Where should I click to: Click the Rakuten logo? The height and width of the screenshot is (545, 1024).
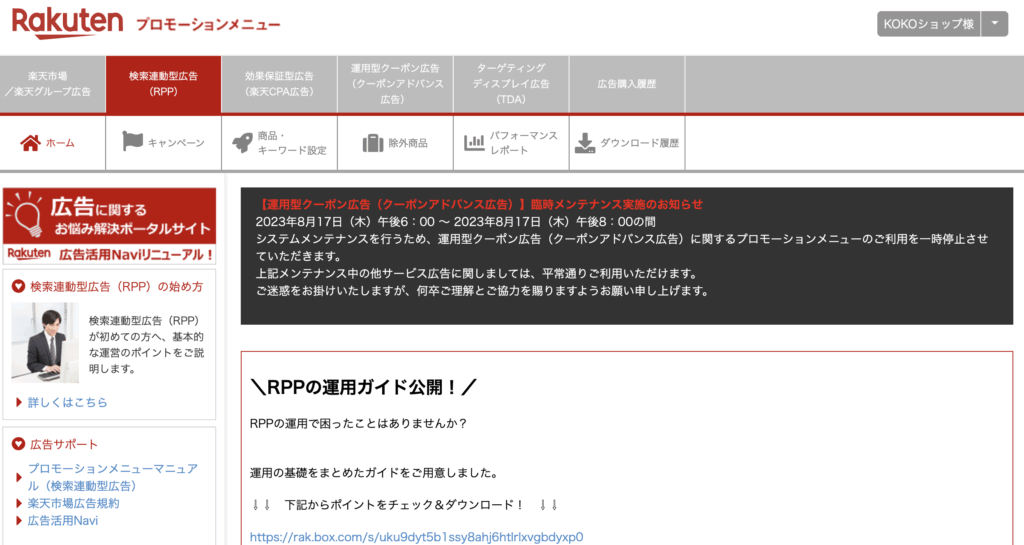coord(67,23)
